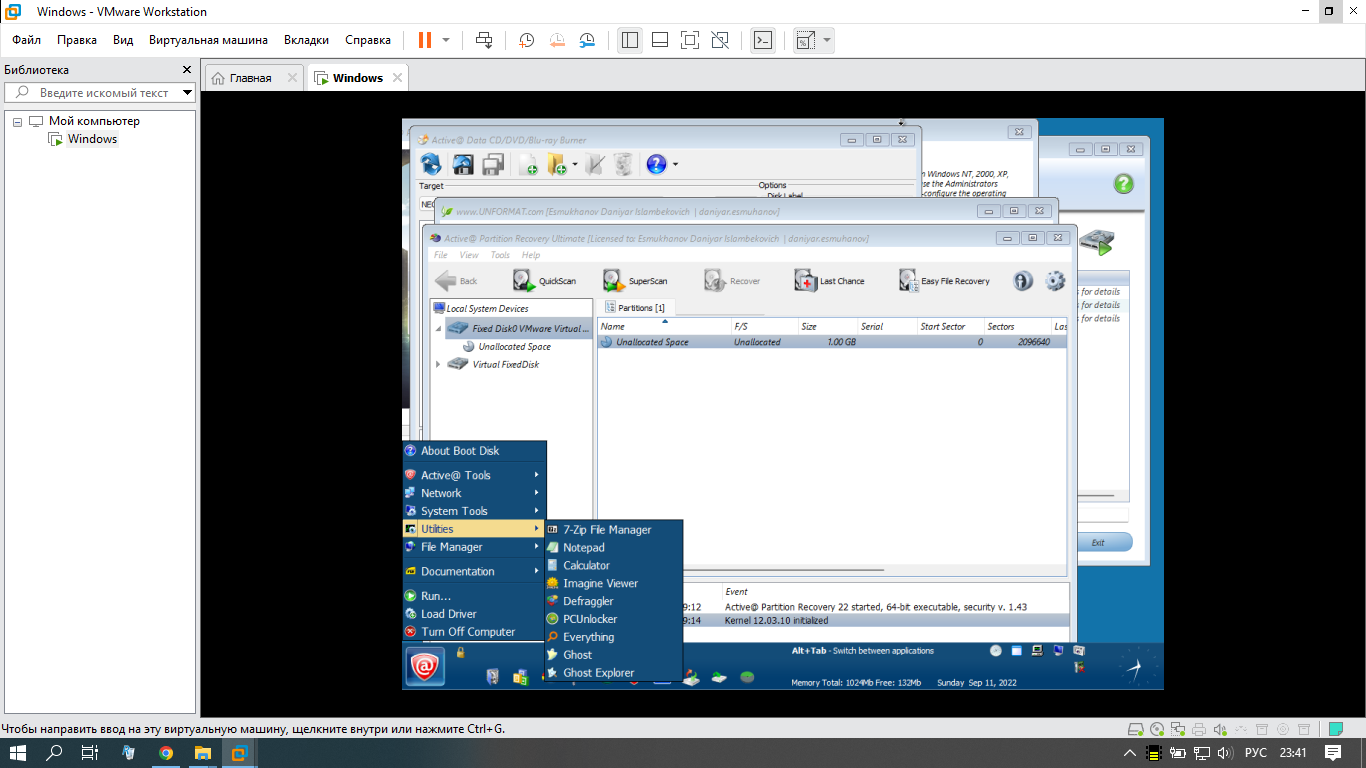Screen dimensions: 1366x768
Task: Open the snapshot manager icon
Action: tap(588, 40)
